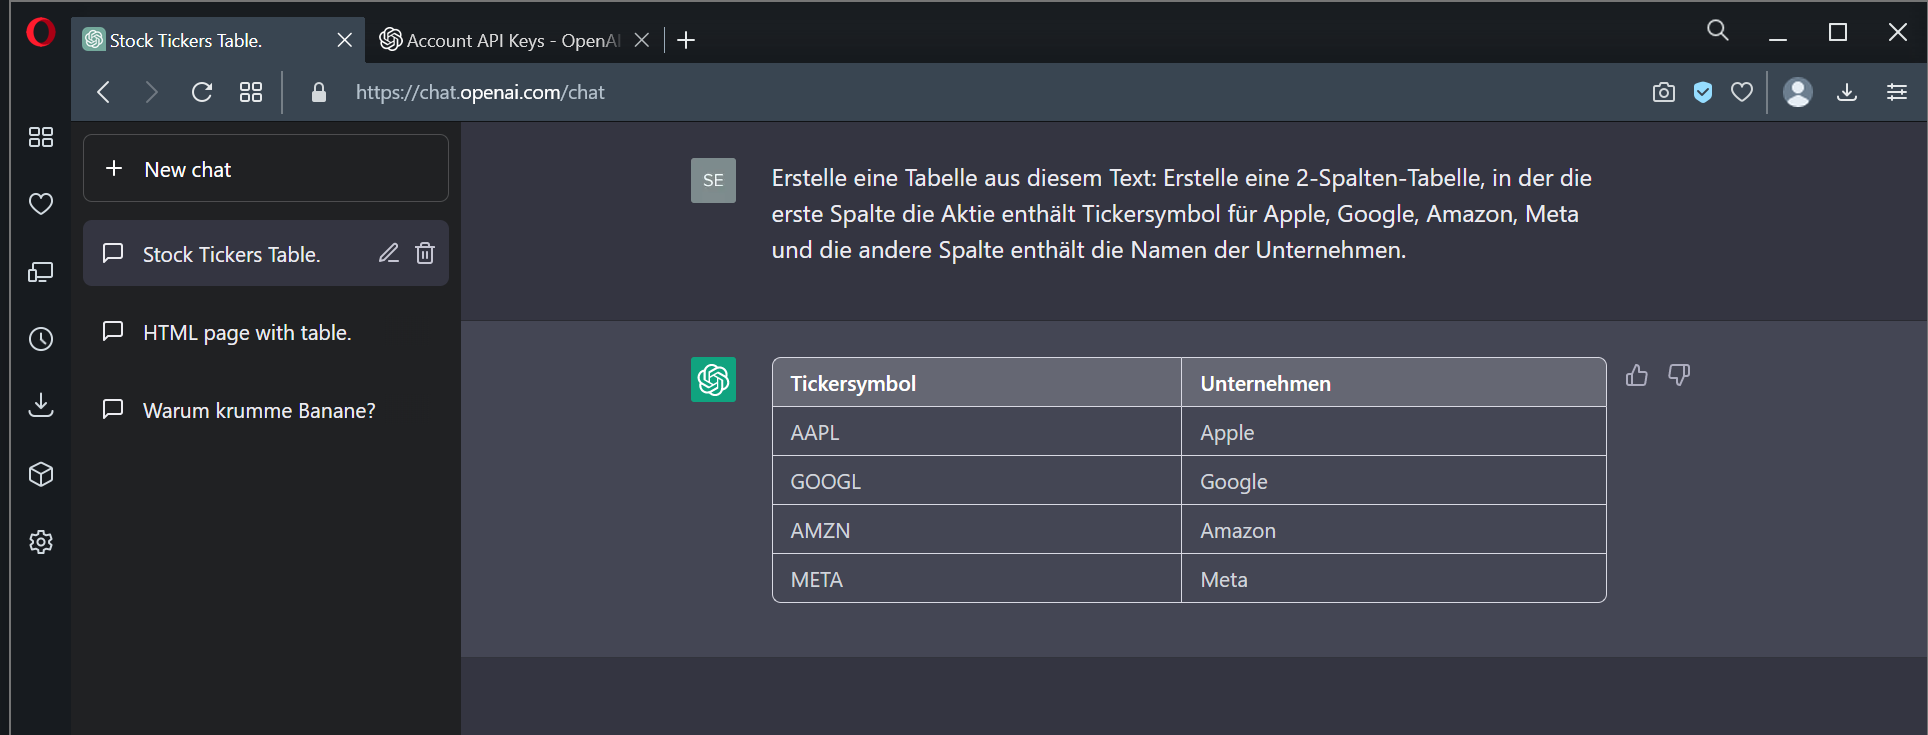
Task: Close the Stock Tickers Table tab
Action: point(345,40)
